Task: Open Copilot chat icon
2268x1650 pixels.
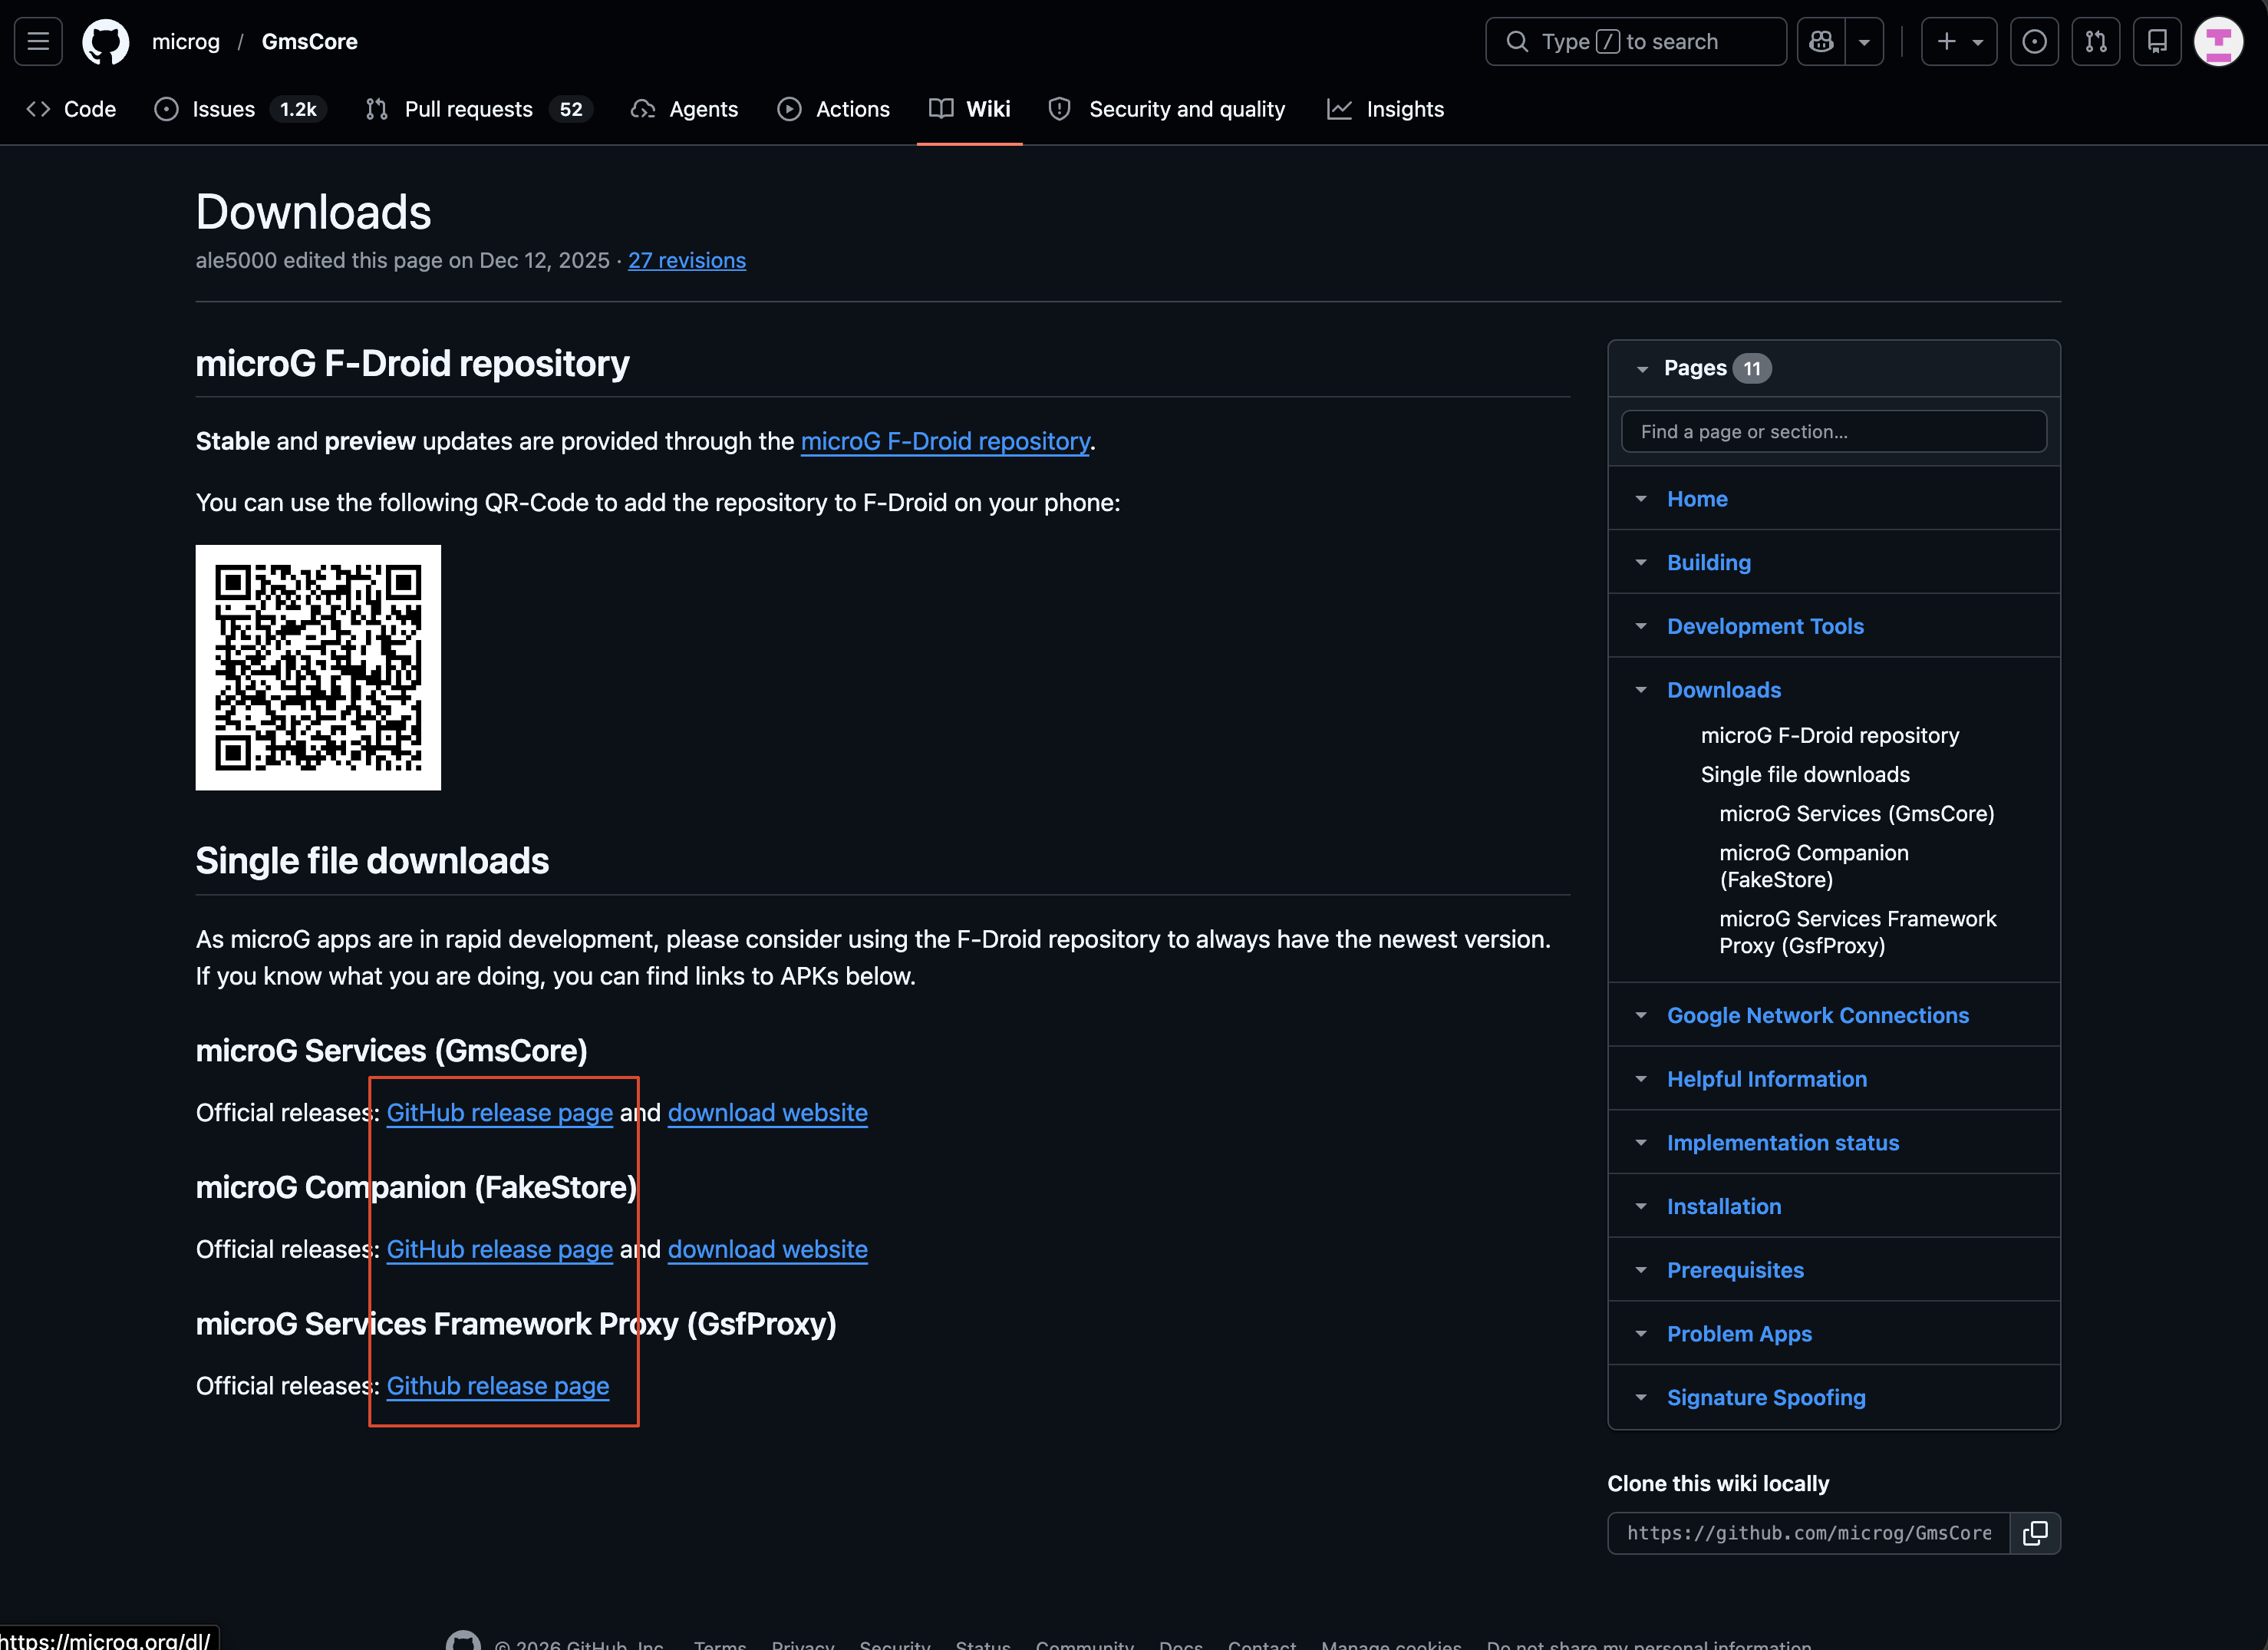Action: [x=1821, y=41]
